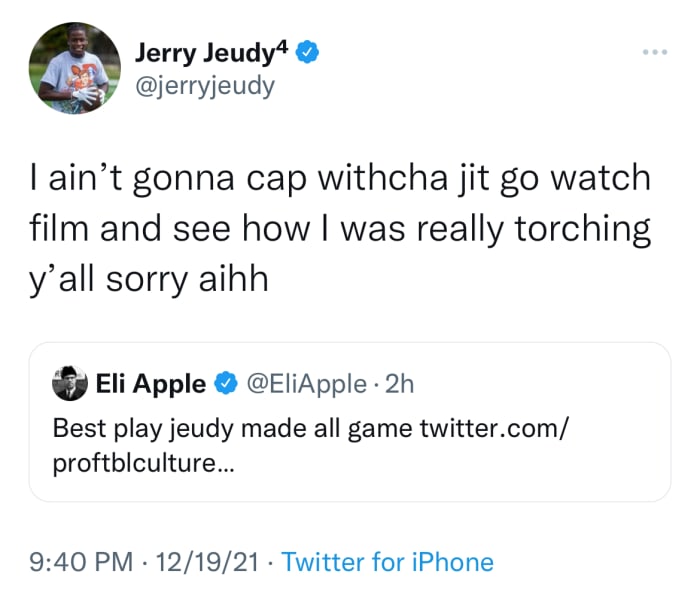Click the Eli Apple display name
This screenshot has width=700, height=592.
(x=151, y=383)
